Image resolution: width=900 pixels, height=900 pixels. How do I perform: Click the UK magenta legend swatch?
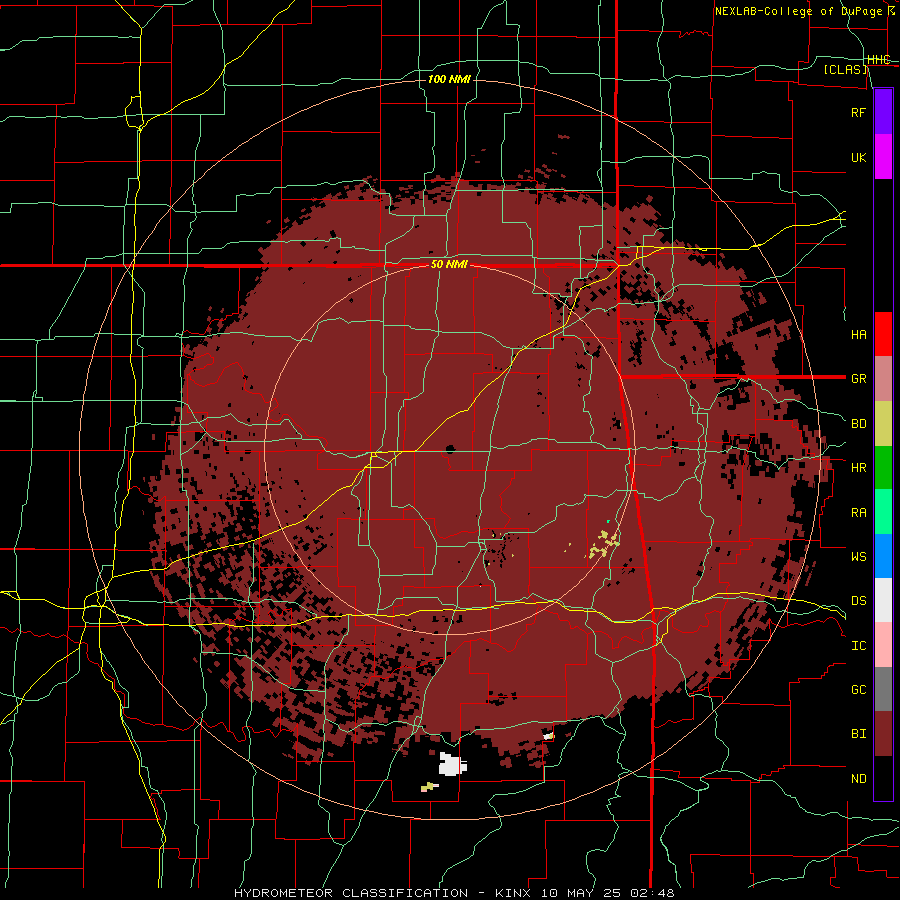point(883,157)
